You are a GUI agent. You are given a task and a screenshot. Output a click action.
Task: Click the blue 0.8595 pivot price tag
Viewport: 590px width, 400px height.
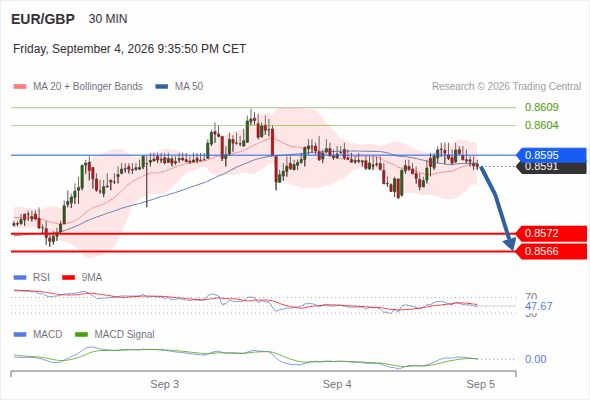point(551,155)
